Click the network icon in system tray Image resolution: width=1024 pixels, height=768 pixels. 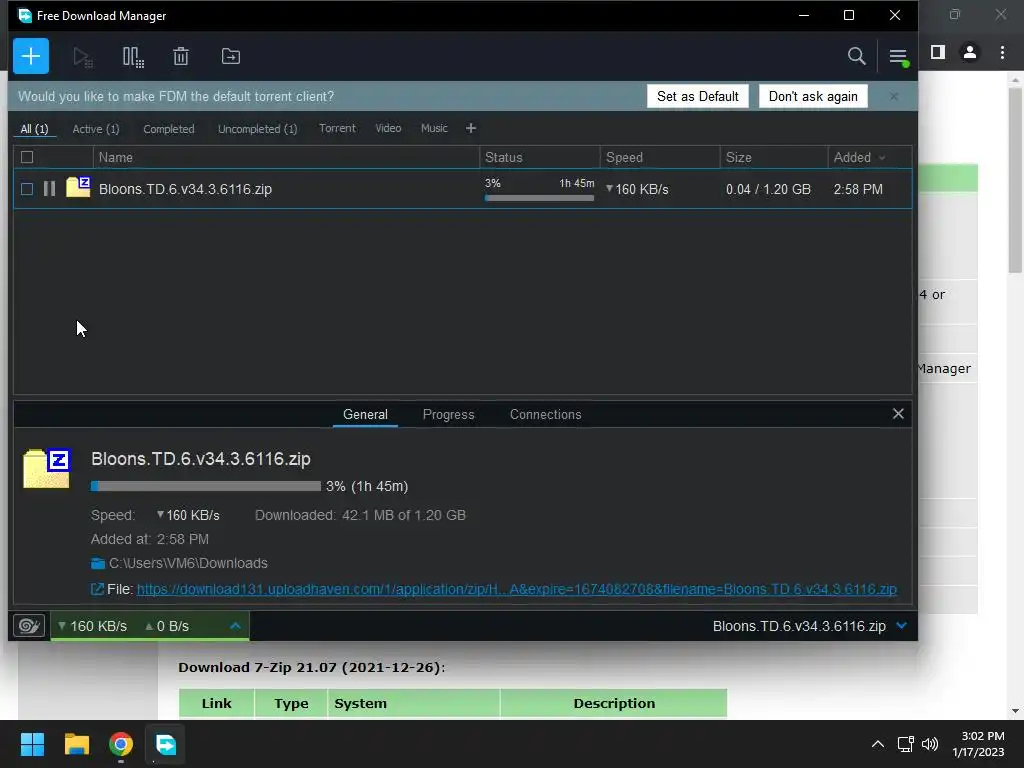coord(905,744)
